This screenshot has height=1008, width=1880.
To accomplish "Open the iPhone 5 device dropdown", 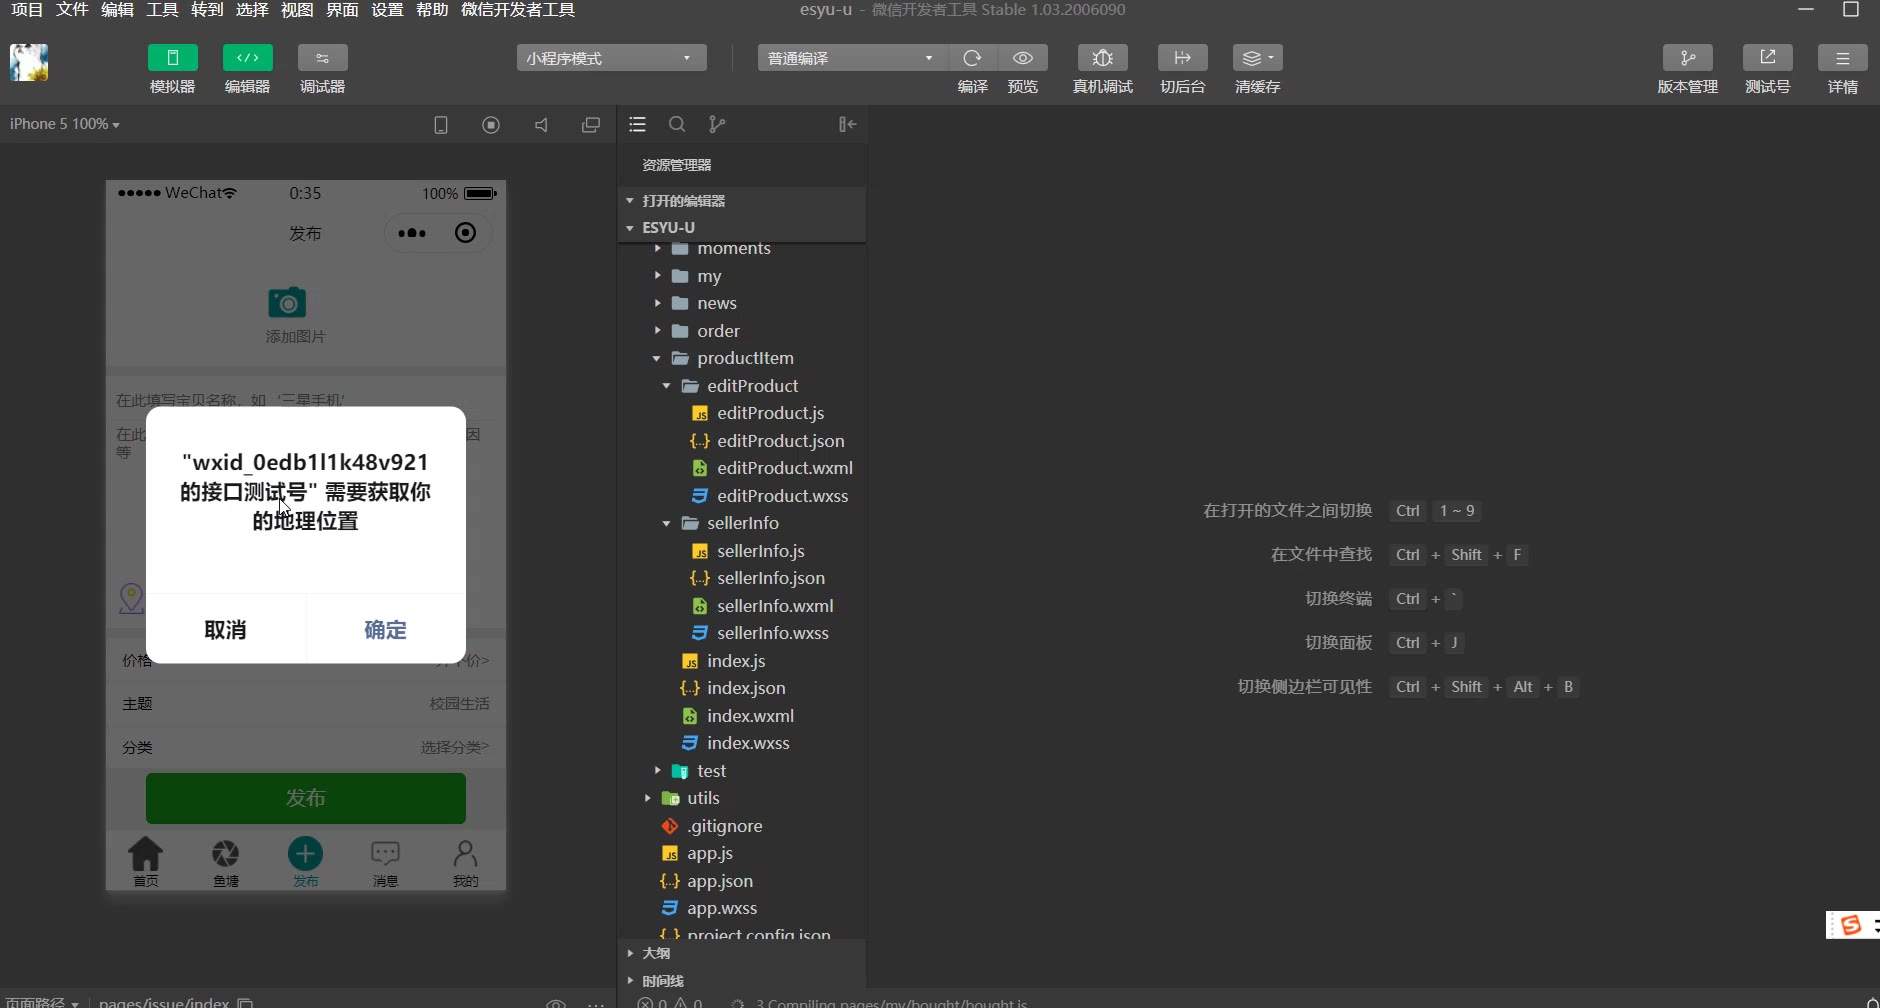I will pos(65,124).
